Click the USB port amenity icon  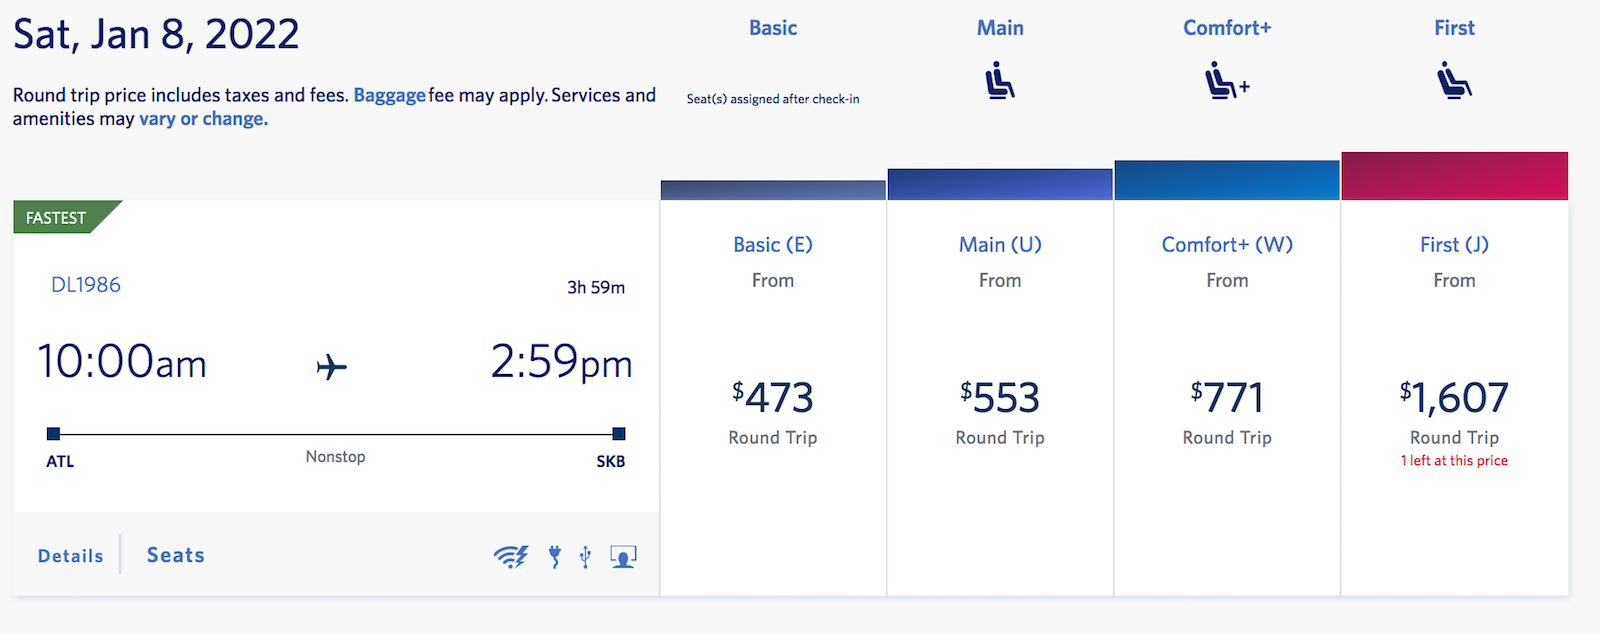coord(586,556)
